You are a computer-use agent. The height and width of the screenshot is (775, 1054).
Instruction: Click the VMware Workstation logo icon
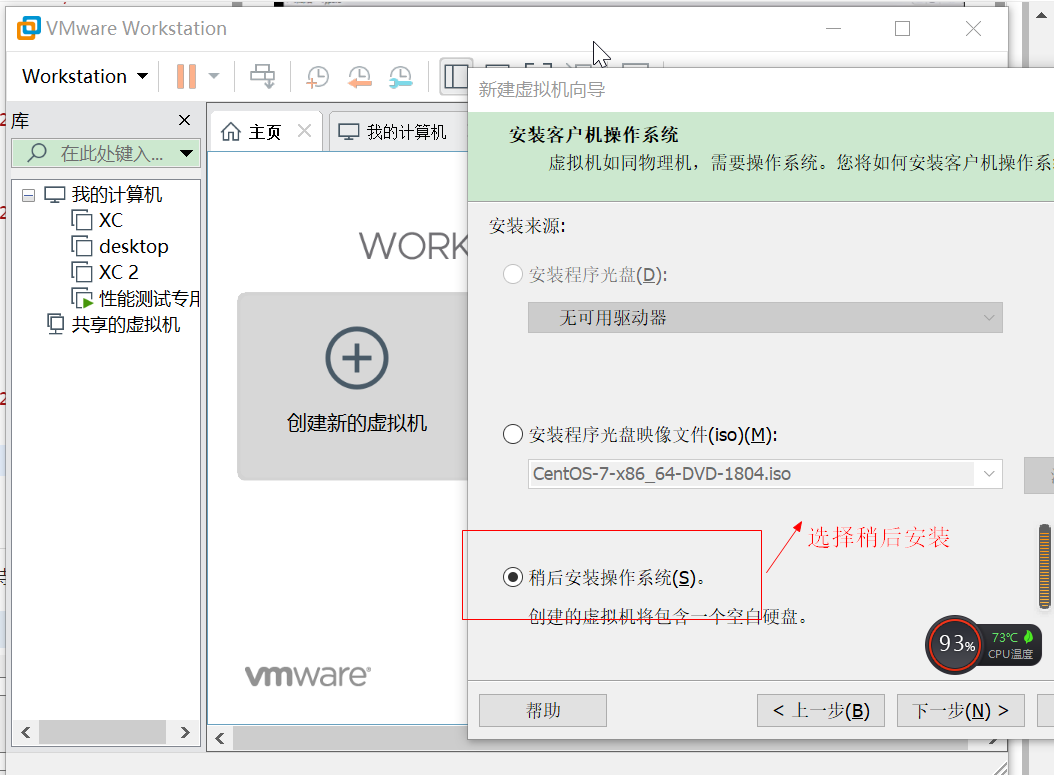tap(29, 28)
